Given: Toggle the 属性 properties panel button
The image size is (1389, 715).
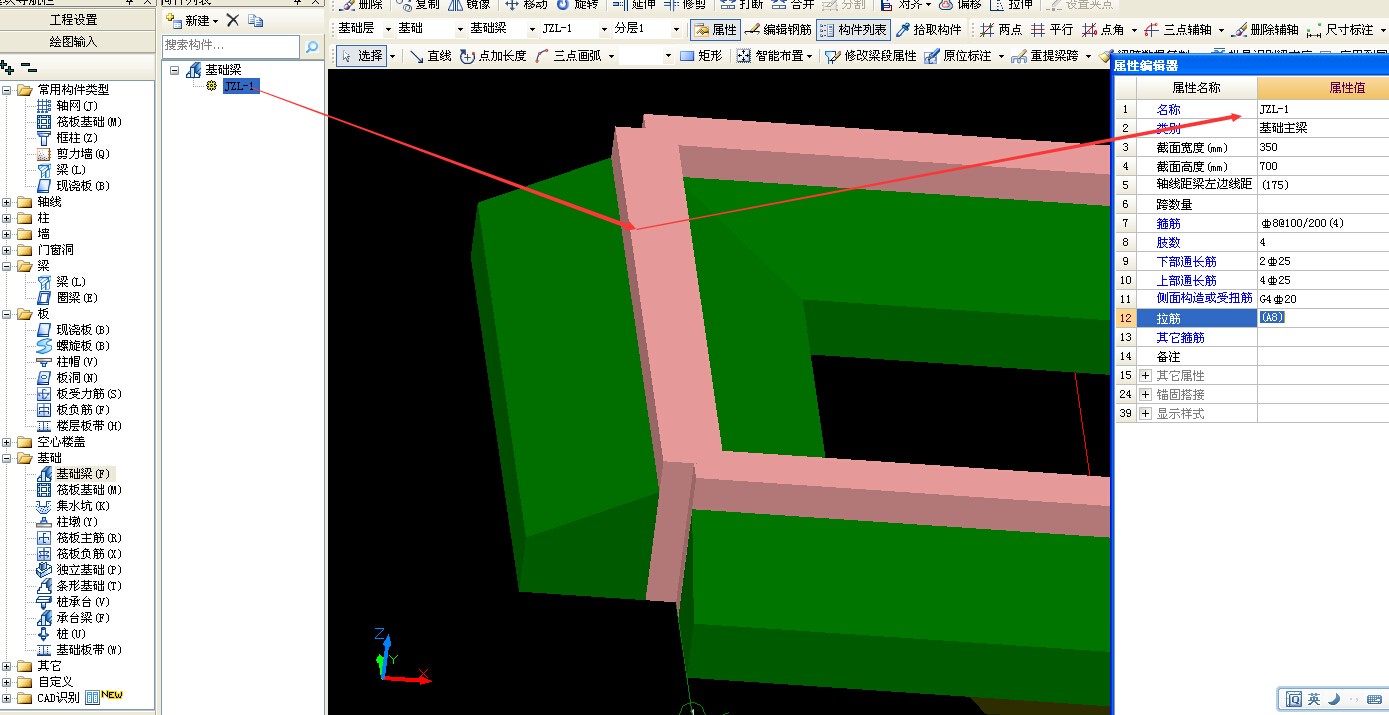Looking at the screenshot, I should tap(714, 30).
